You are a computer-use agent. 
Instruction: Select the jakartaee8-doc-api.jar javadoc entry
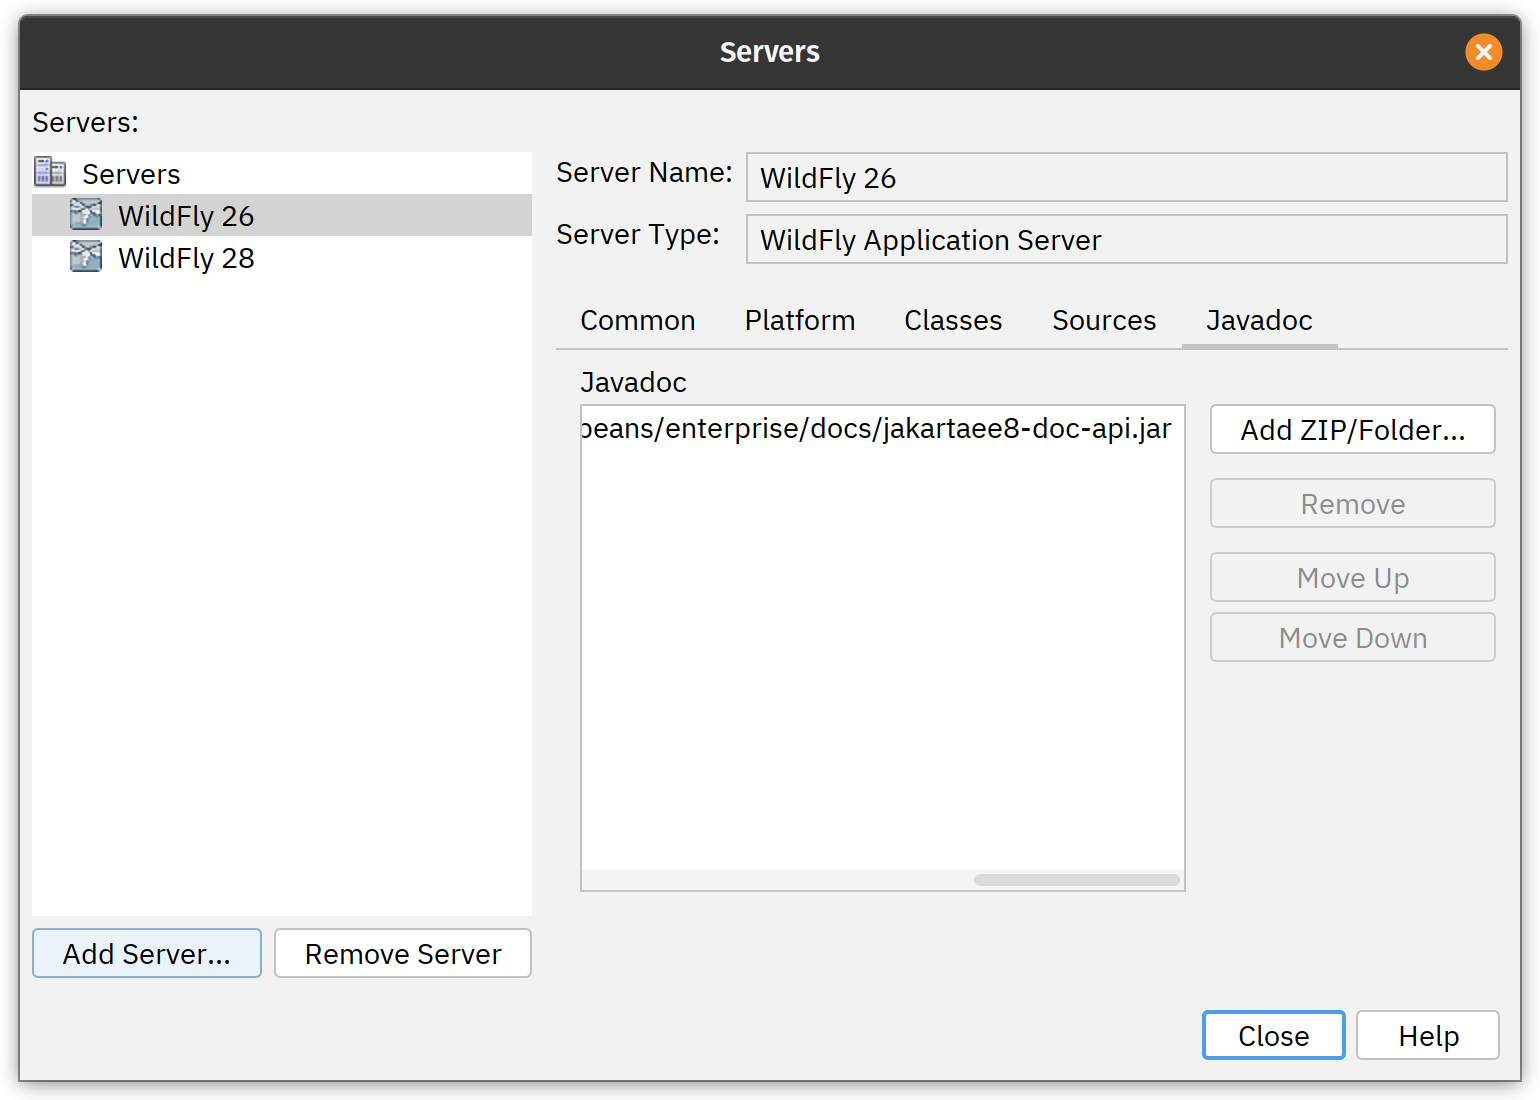pyautogui.click(x=882, y=428)
